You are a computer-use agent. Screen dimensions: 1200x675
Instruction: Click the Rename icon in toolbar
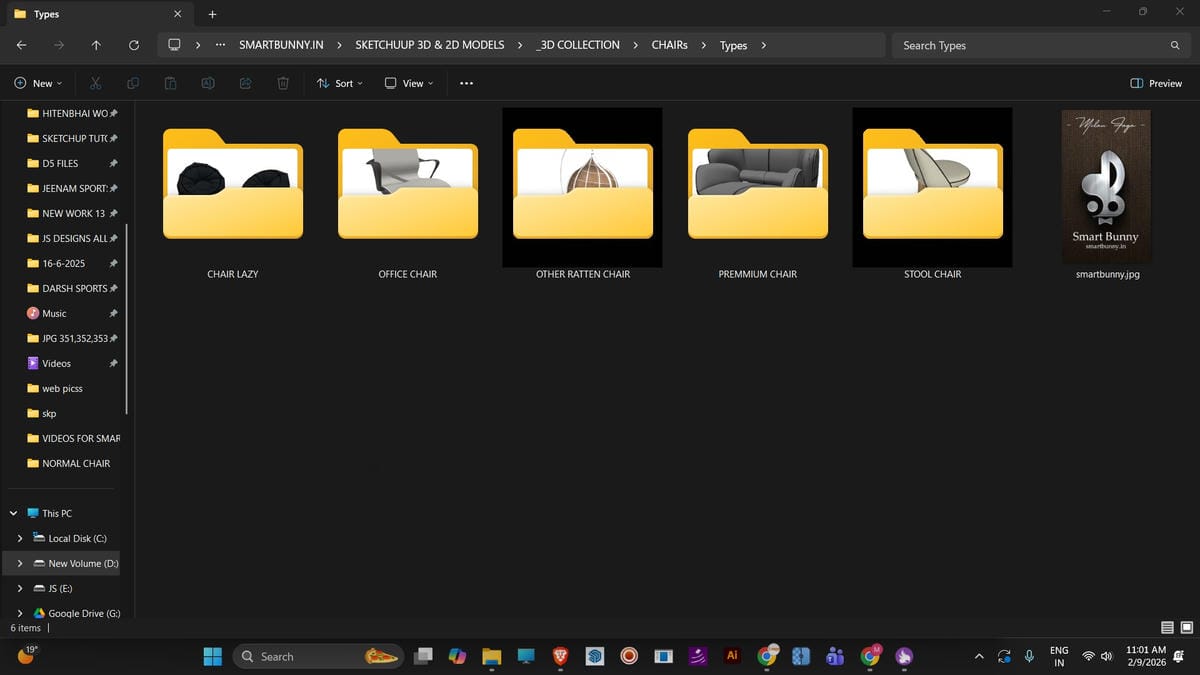pos(208,83)
